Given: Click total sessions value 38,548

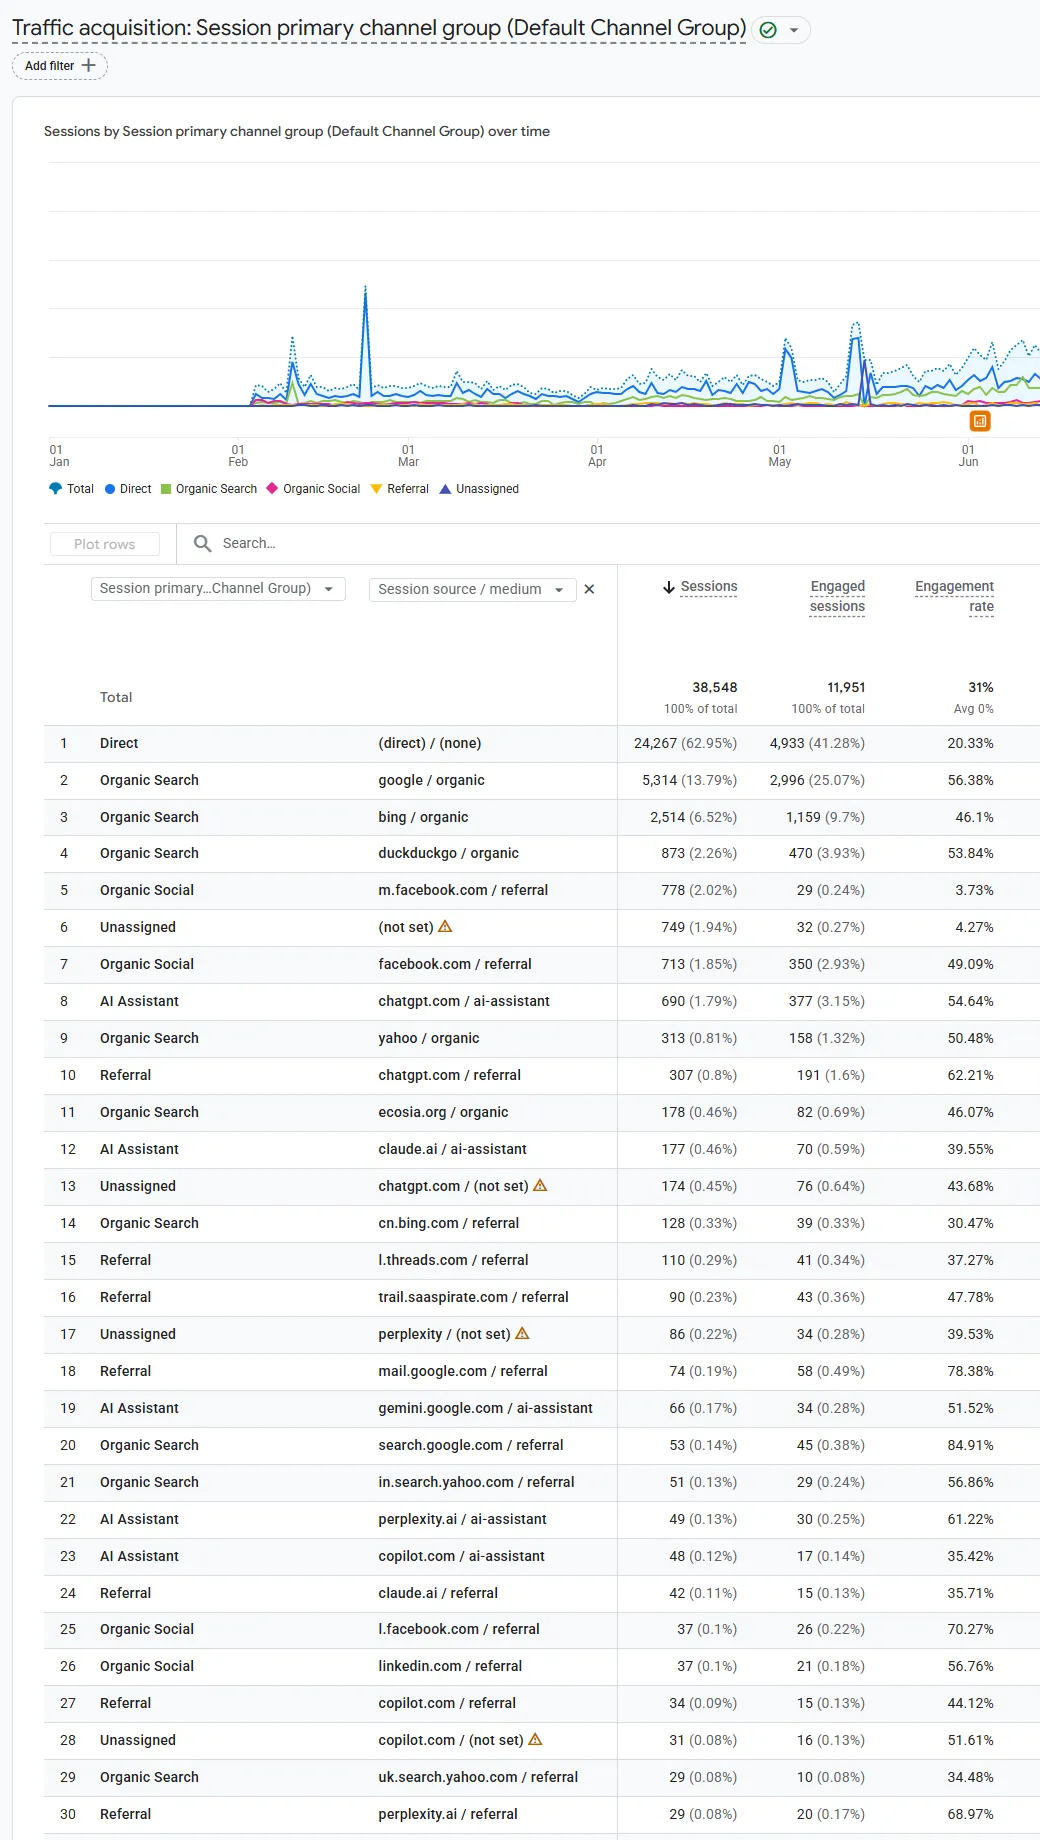Looking at the screenshot, I should tap(715, 687).
